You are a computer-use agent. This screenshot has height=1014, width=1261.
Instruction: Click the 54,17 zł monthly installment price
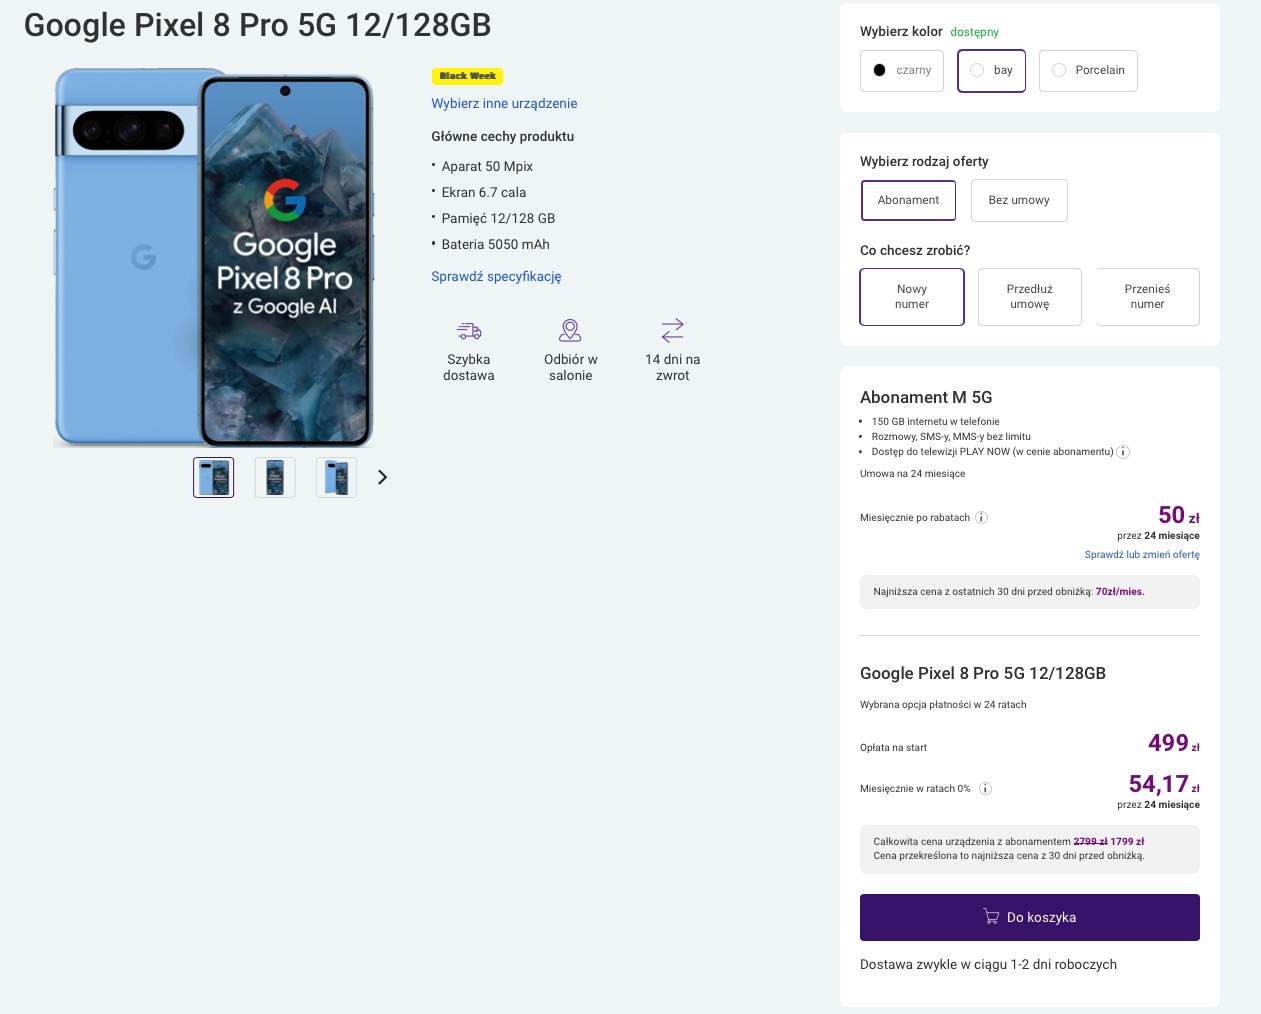click(1164, 784)
